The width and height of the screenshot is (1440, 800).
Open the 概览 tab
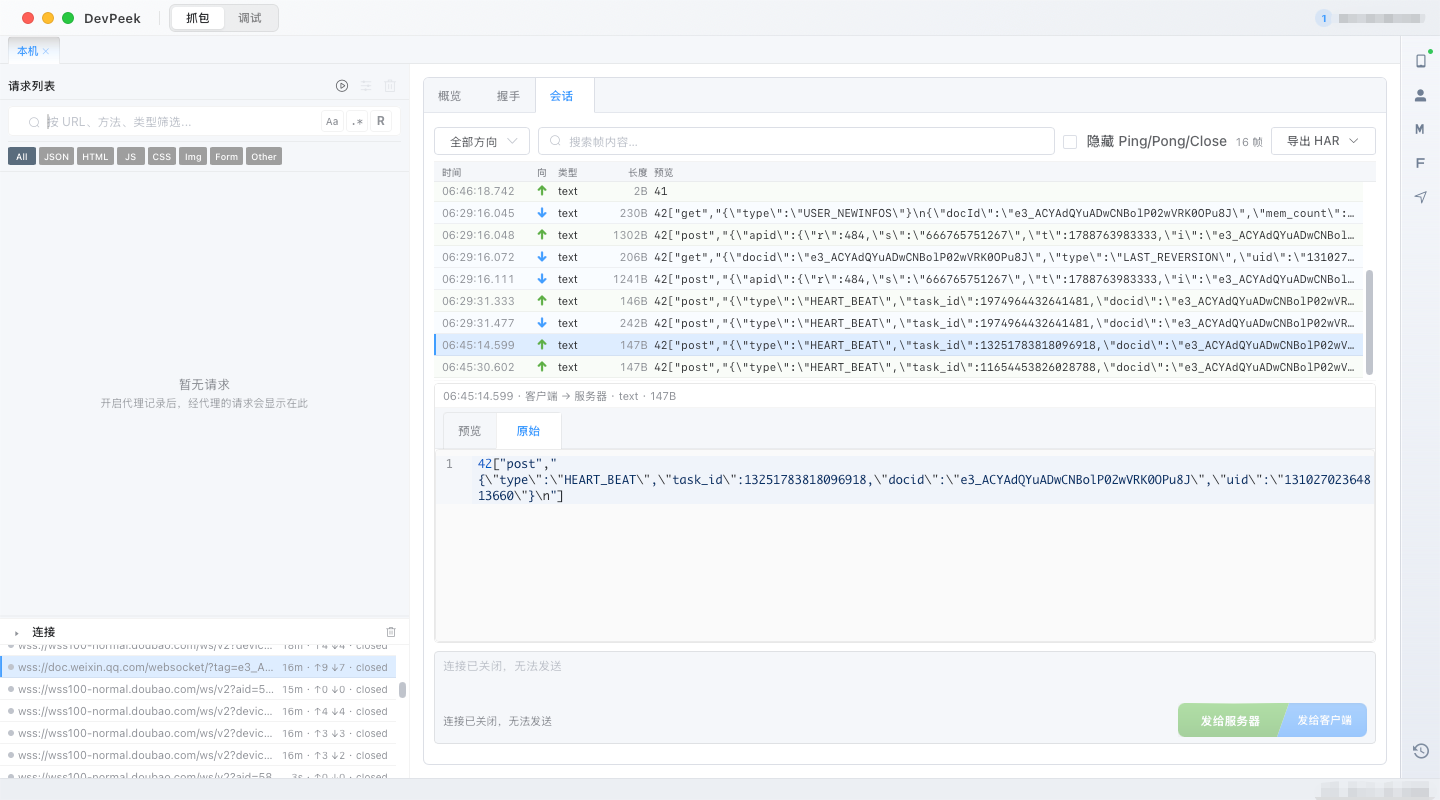450,96
